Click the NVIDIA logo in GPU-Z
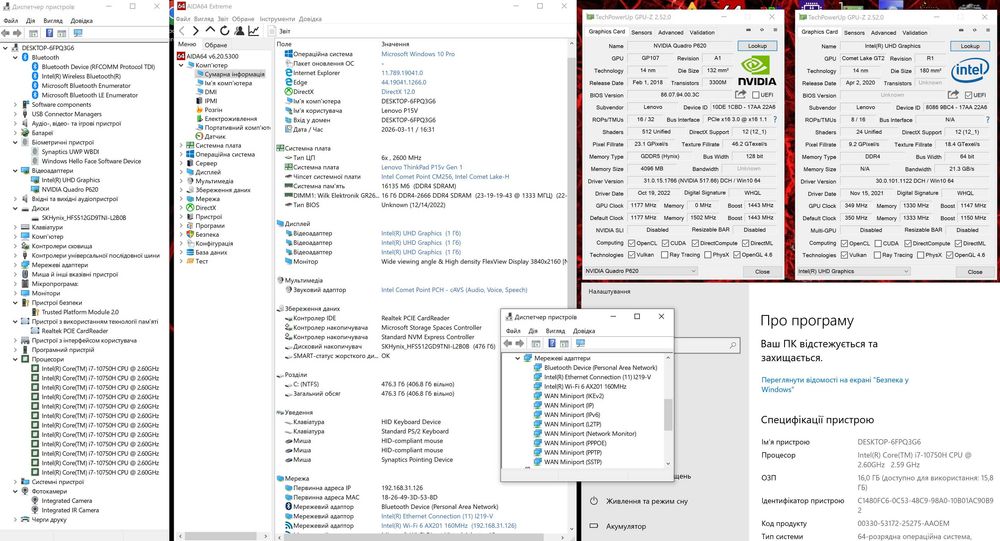 coord(756,70)
